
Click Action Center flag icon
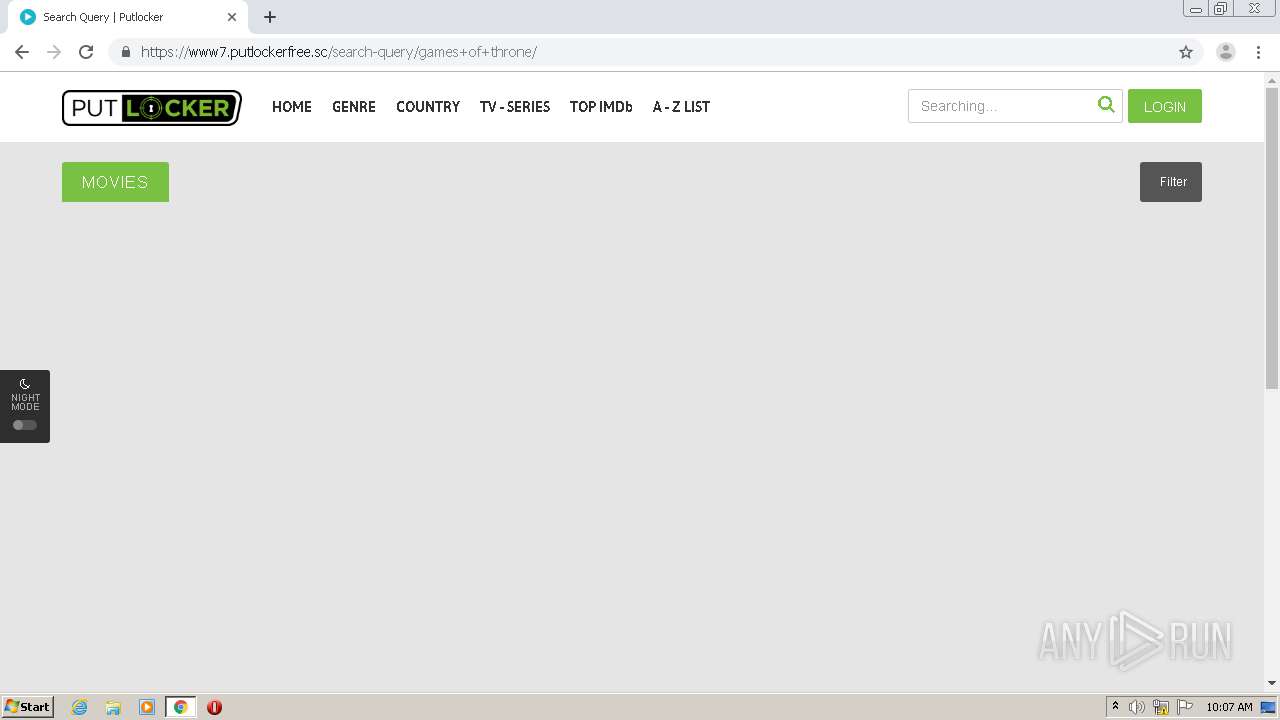(1185, 707)
